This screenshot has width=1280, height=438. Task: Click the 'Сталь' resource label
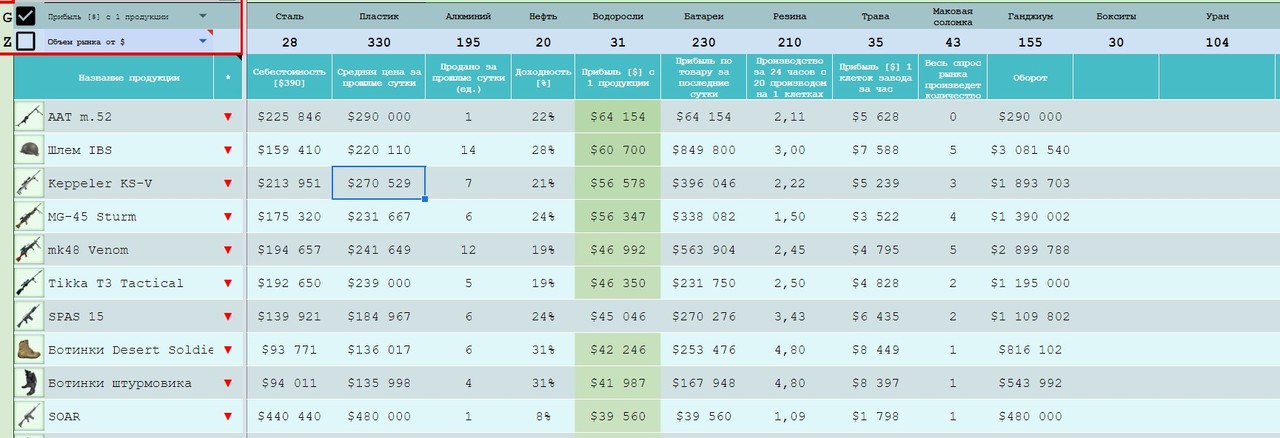click(x=290, y=17)
